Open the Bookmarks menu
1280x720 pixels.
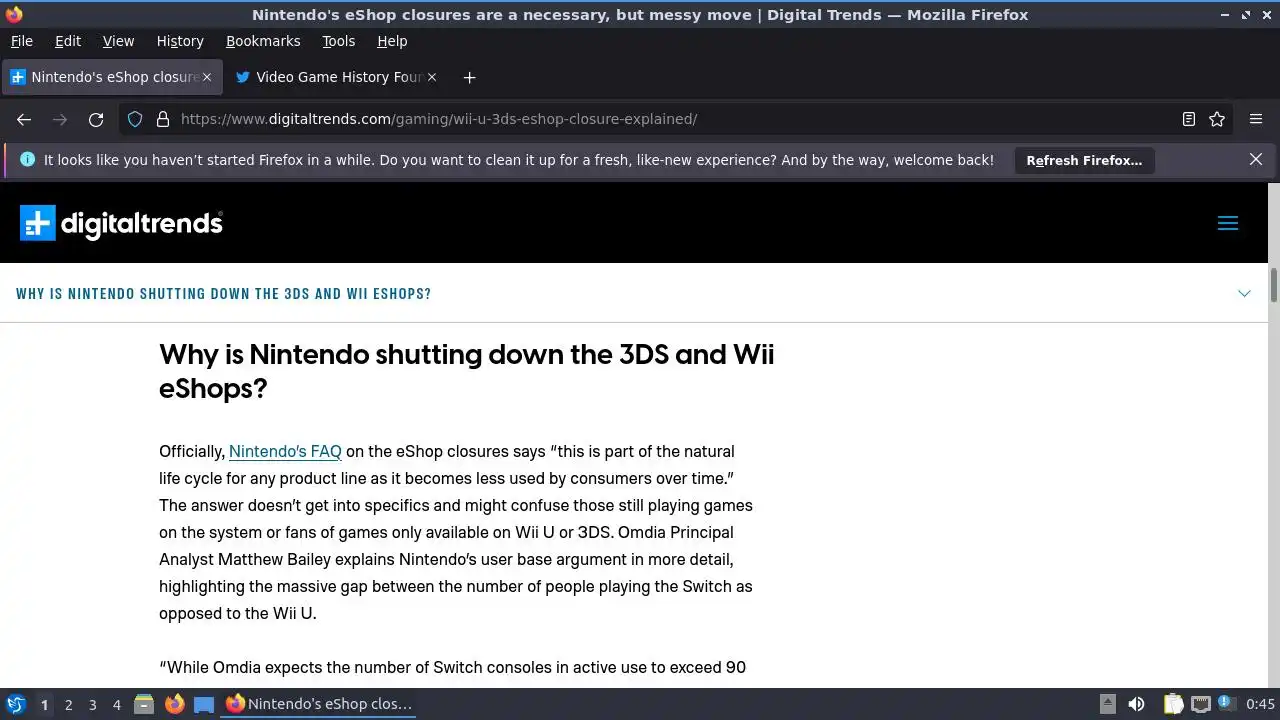(x=263, y=41)
